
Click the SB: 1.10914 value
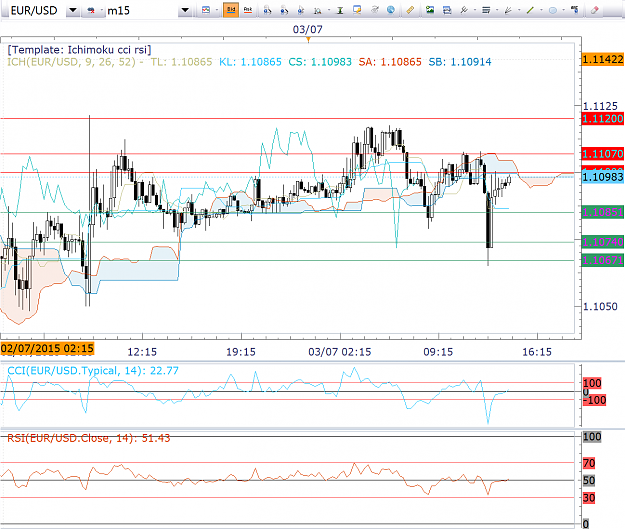[x=460, y=62]
